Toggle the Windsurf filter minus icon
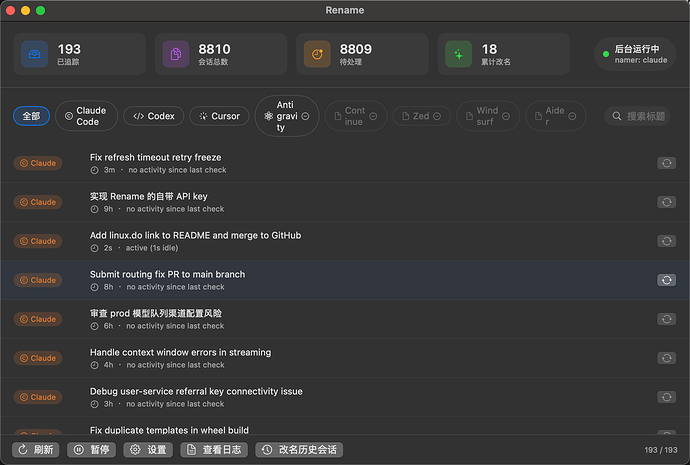 point(506,116)
